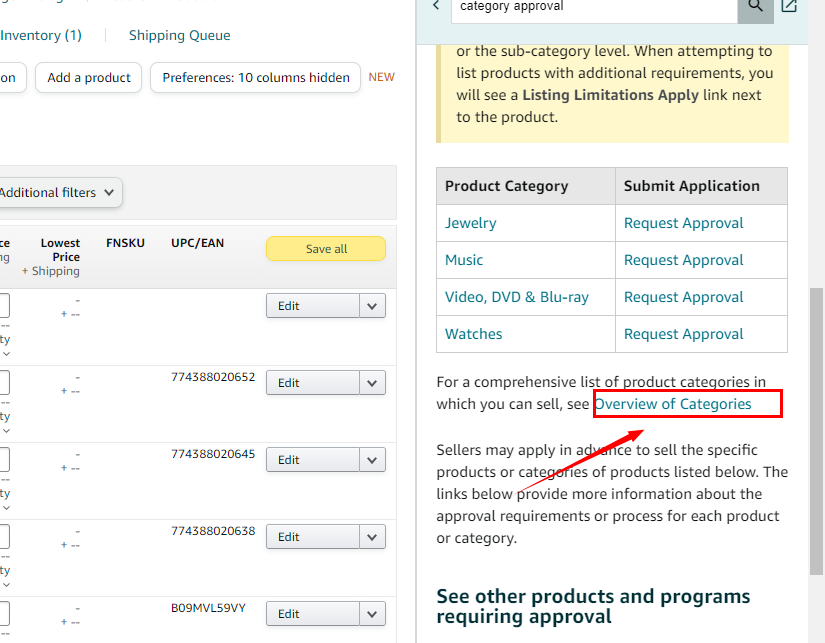The width and height of the screenshot is (825, 643).
Task: Open the Inventory (1) tab
Action: tap(41, 35)
